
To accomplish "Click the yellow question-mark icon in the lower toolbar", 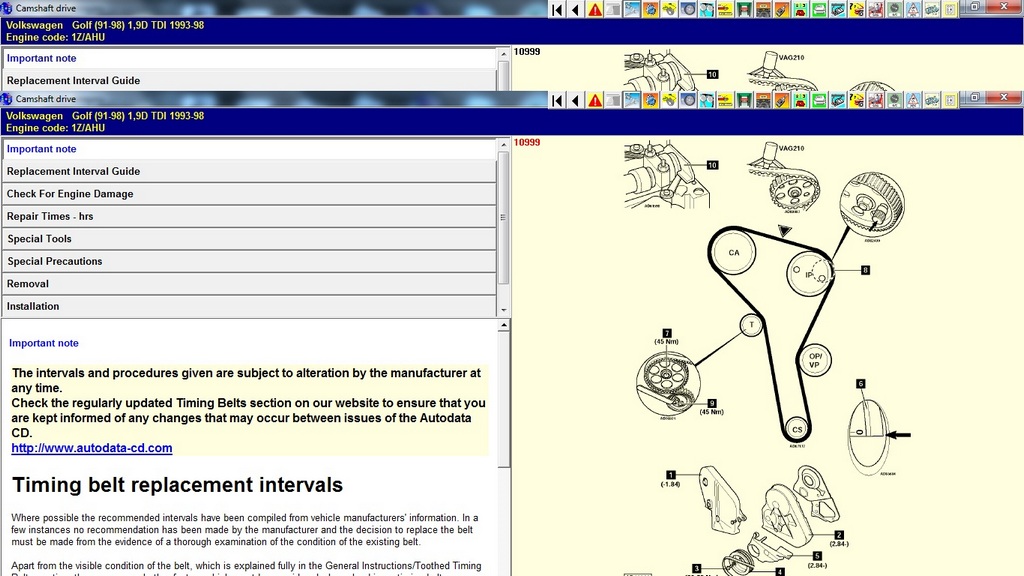I will tap(856, 100).
